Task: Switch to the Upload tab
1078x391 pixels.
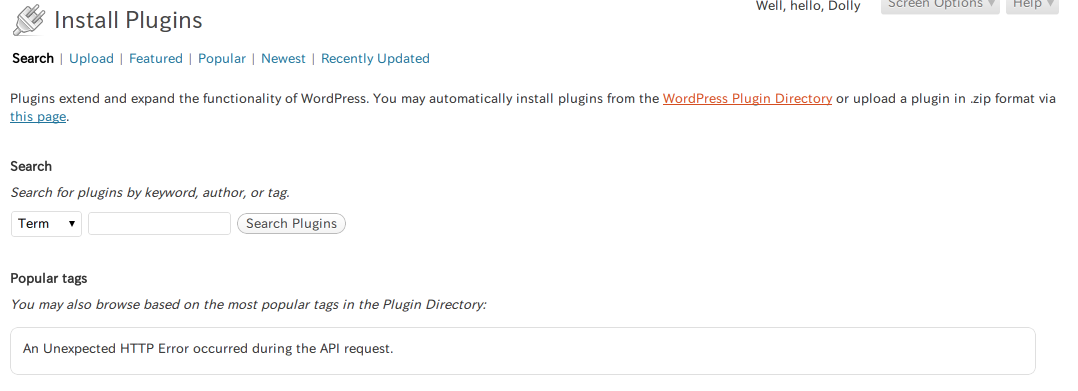Action: 91,58
